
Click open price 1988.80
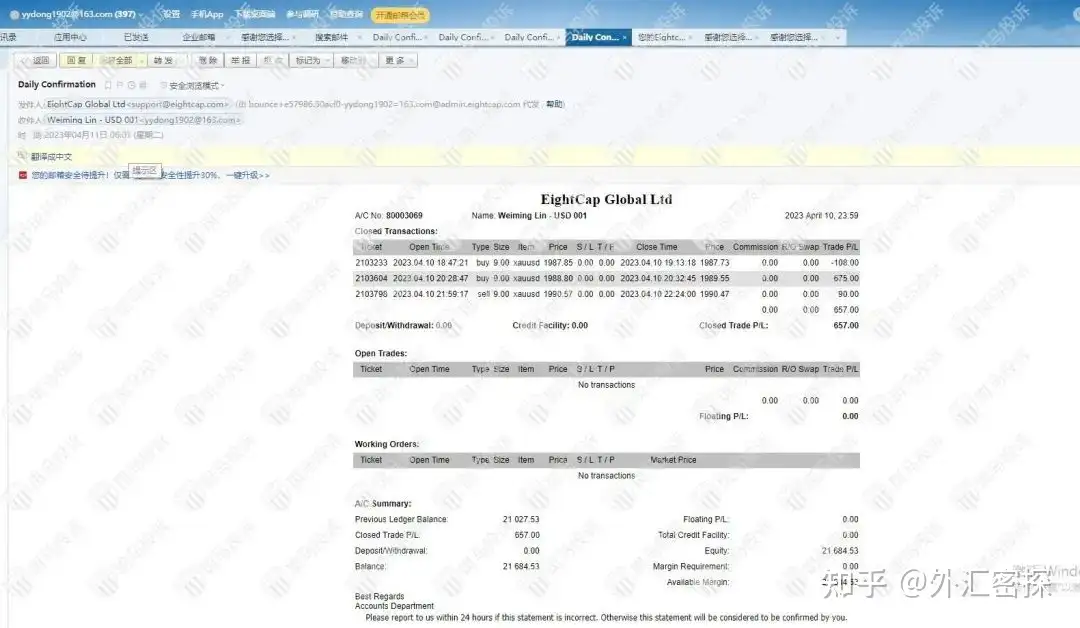point(558,279)
